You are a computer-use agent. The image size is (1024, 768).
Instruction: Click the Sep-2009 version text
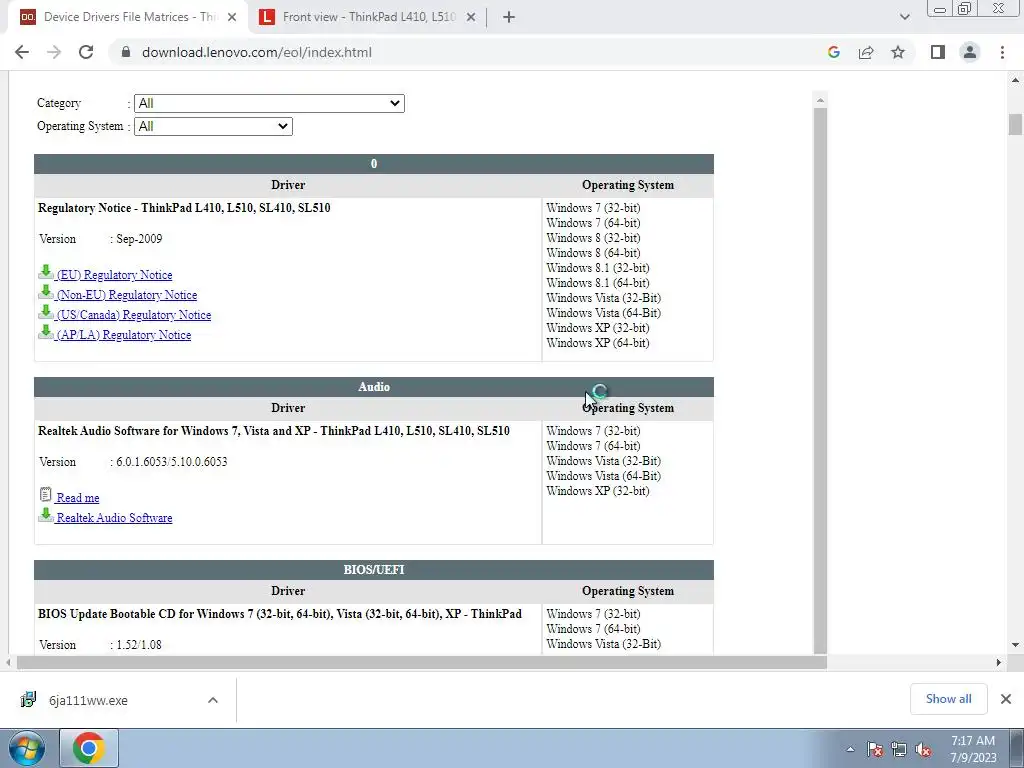coord(139,239)
